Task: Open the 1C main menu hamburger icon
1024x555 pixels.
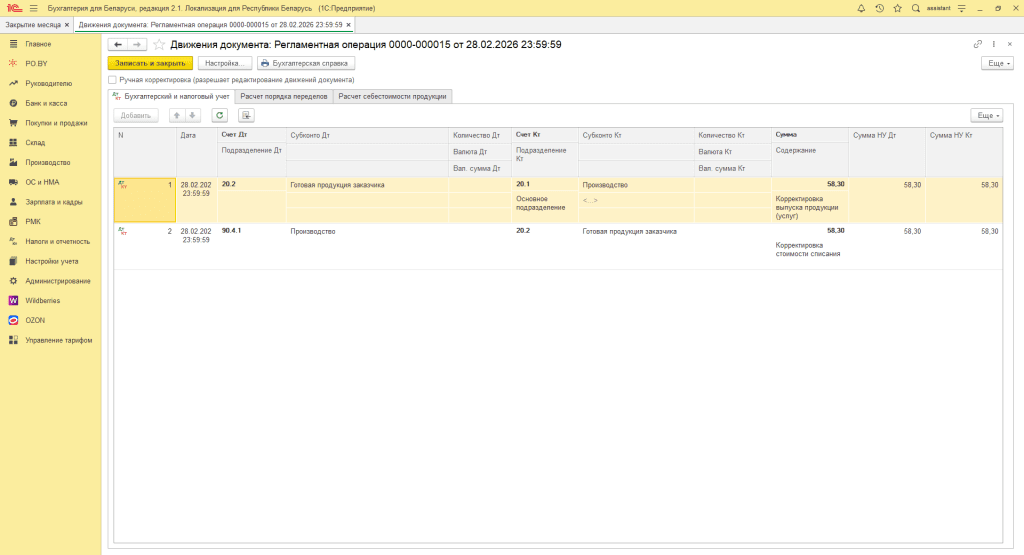Action: [33, 8]
